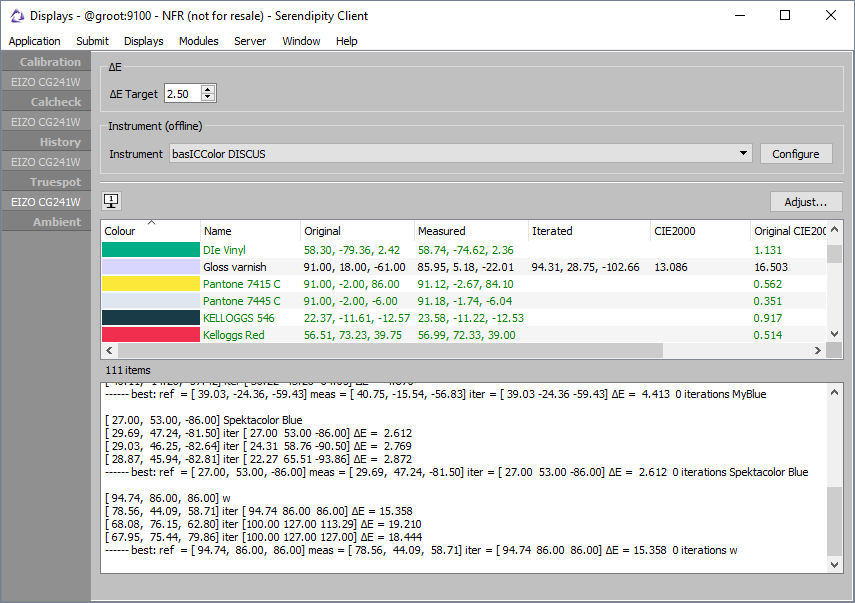Select EIZO CG241W under Calibration
Image resolution: width=855 pixels, height=603 pixels.
pyautogui.click(x=46, y=82)
